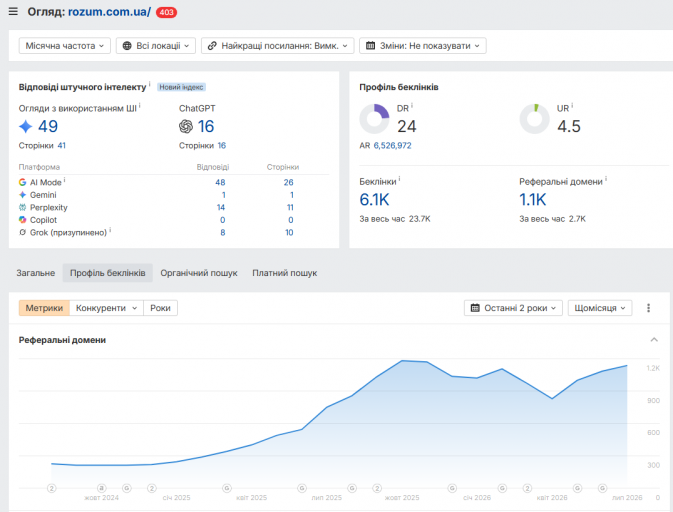Click info icon next to Беклінки
Image resolution: width=673 pixels, height=512 pixels.
400,179
